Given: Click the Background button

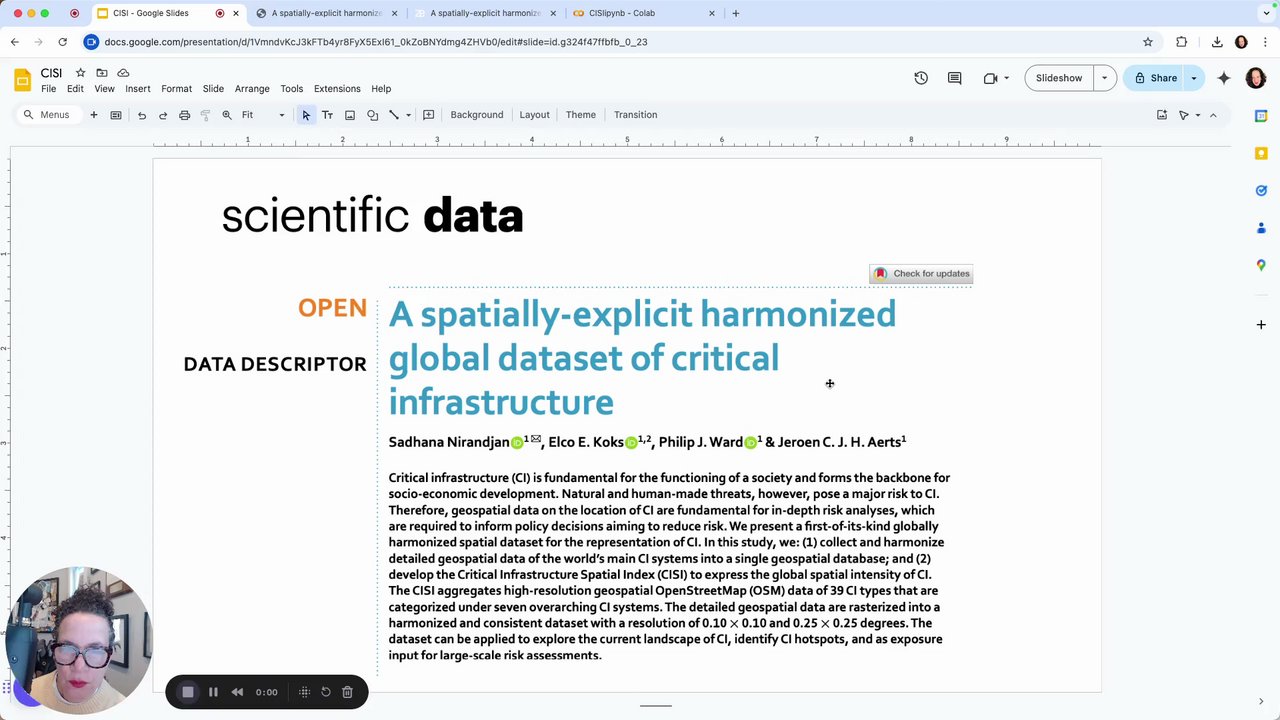Looking at the screenshot, I should 476,115.
